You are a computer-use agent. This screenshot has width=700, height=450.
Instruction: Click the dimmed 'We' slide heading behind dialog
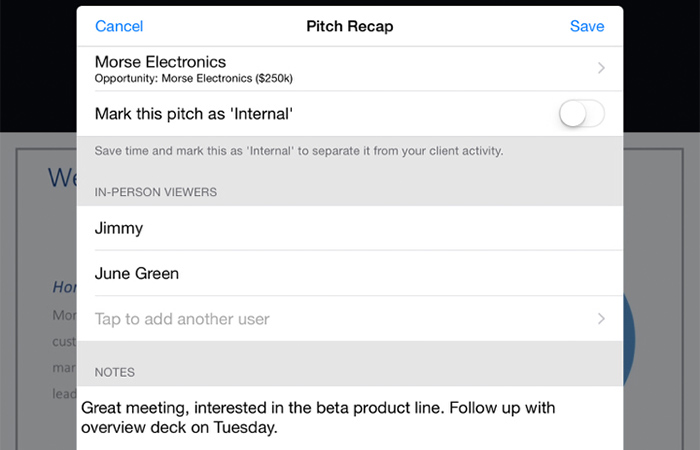pyautogui.click(x=62, y=178)
